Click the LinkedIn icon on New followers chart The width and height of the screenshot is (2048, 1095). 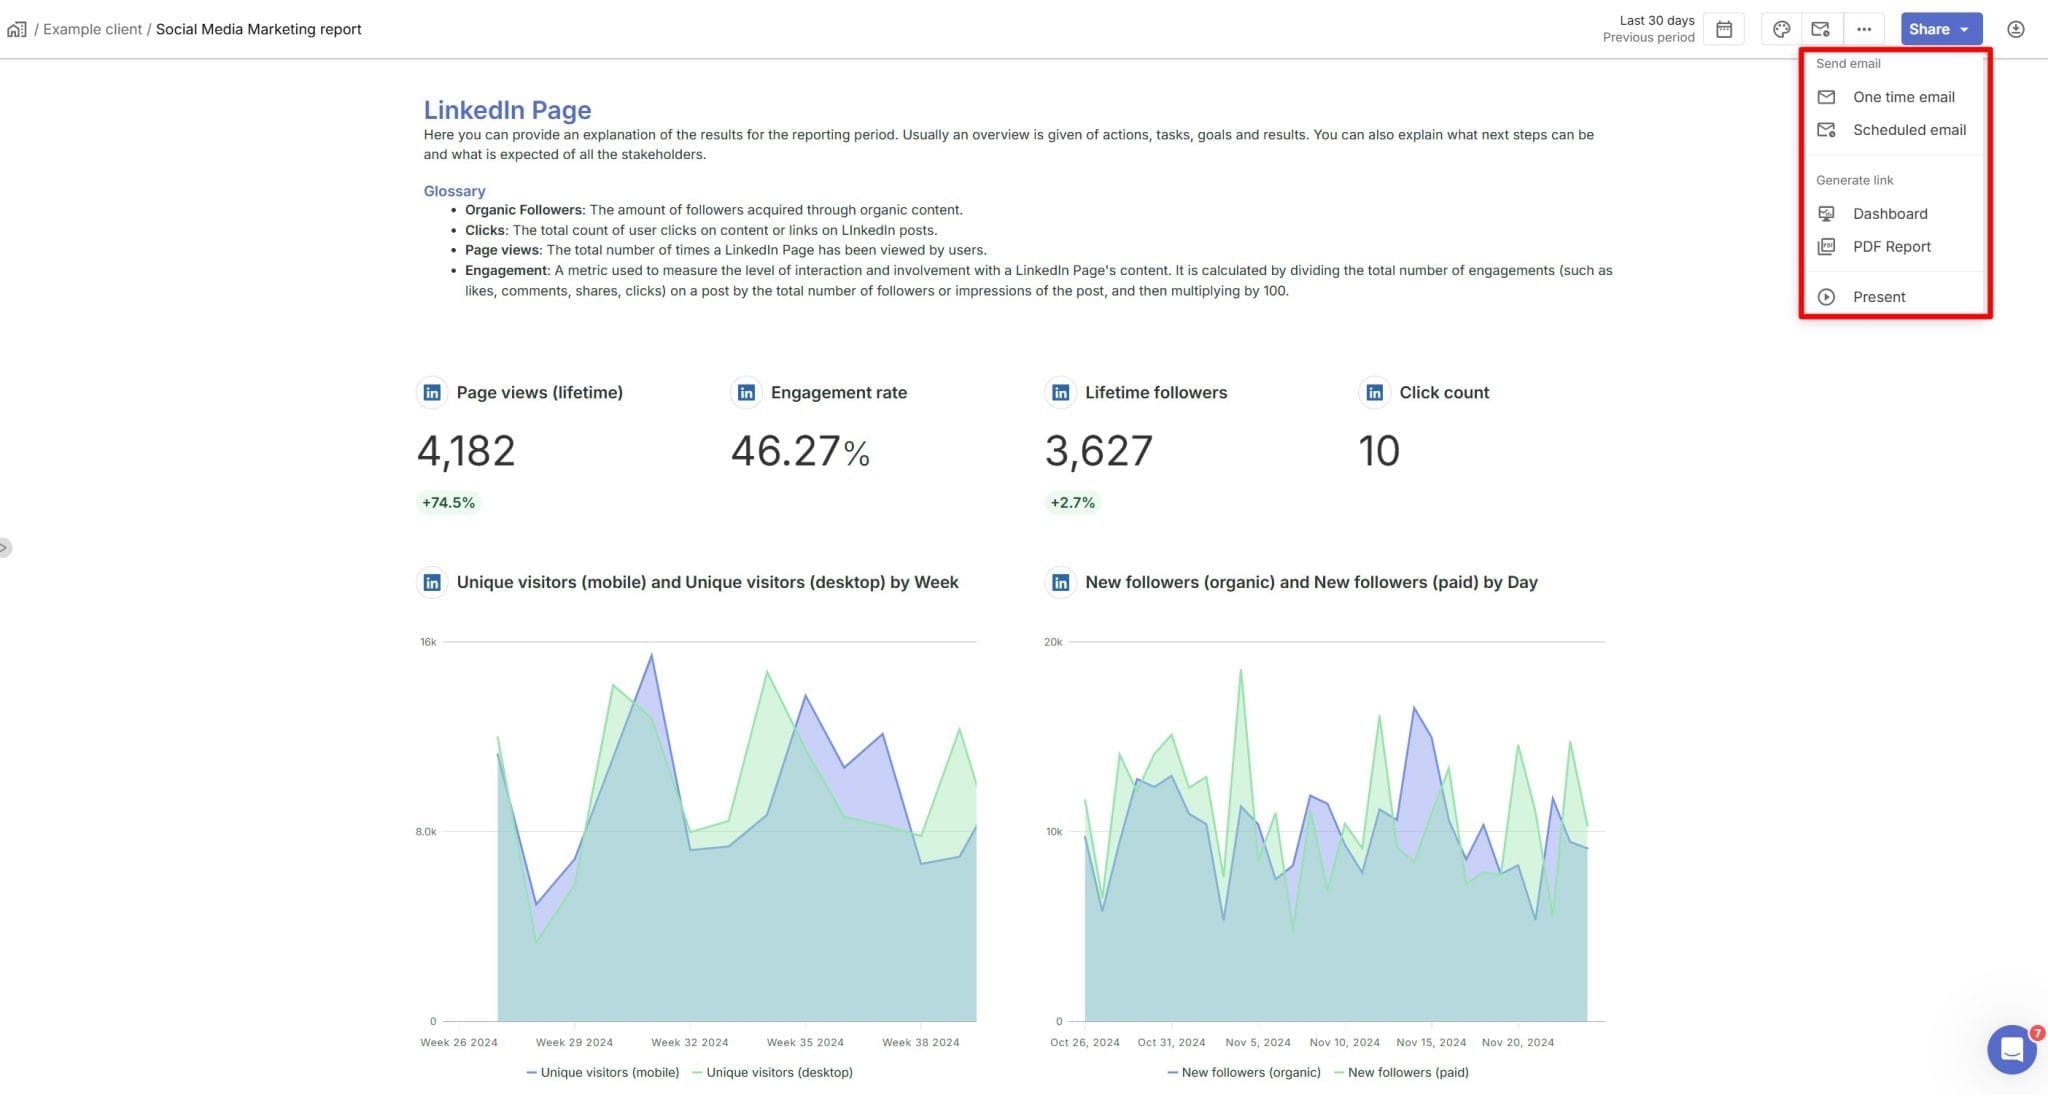coord(1060,582)
